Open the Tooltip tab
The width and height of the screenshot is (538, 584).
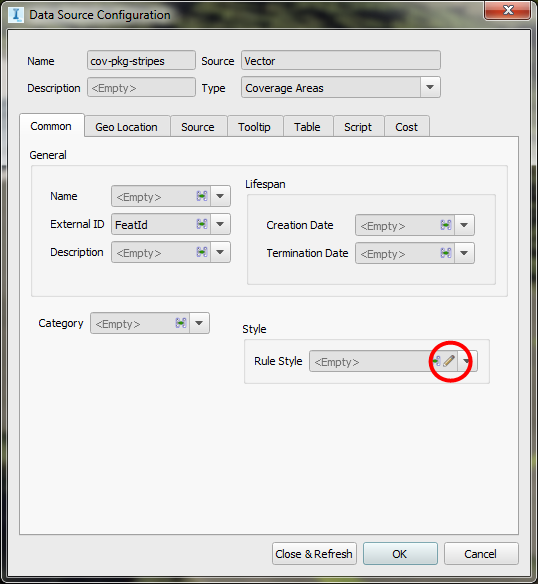coord(254,127)
